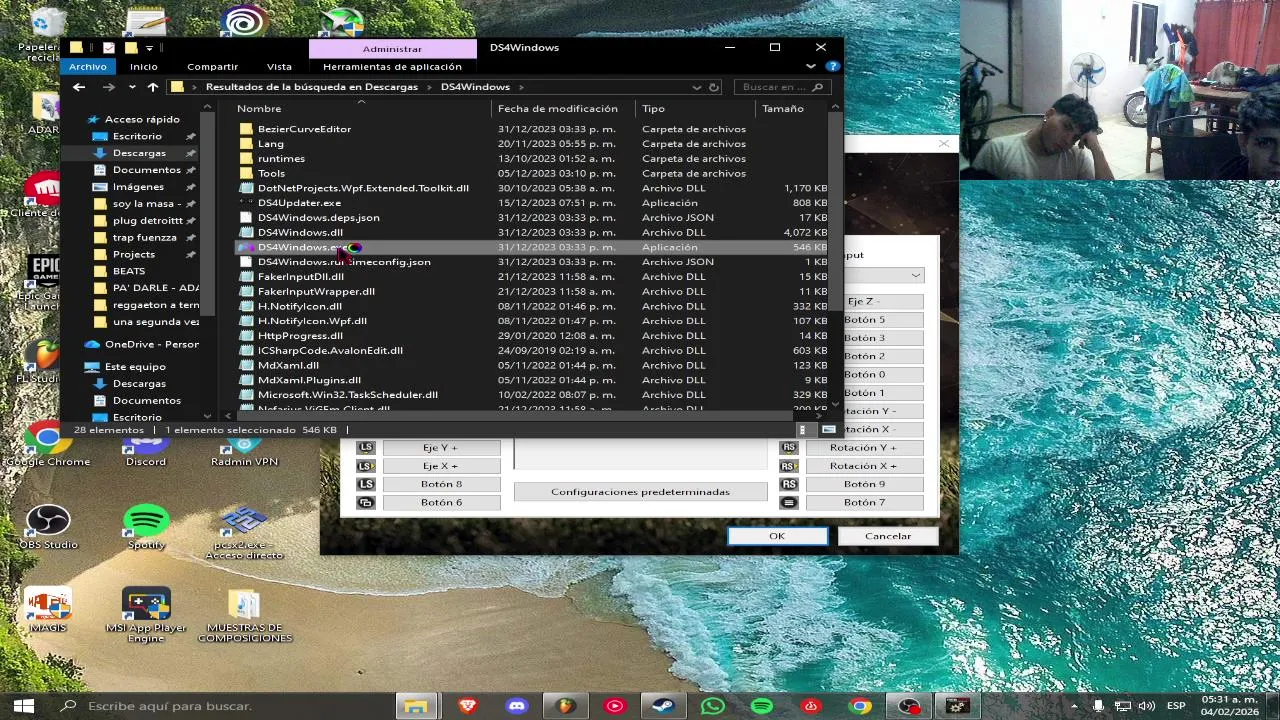The height and width of the screenshot is (720, 1280).
Task: Open the Brave browser taskbar icon
Action: (467, 706)
